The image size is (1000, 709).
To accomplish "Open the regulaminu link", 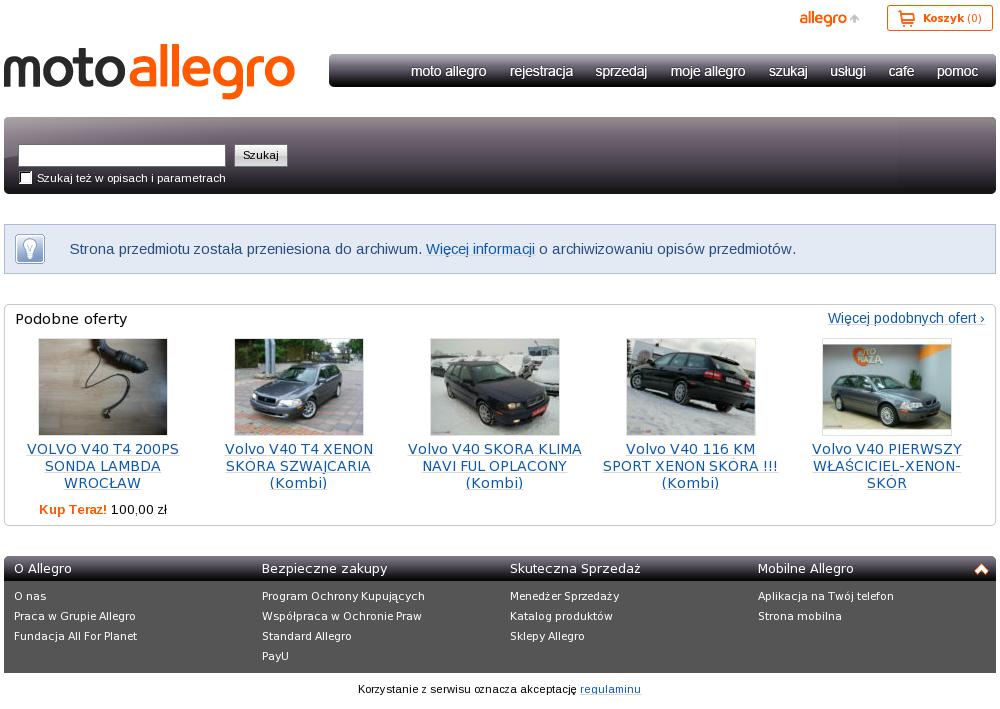I will pos(610,689).
